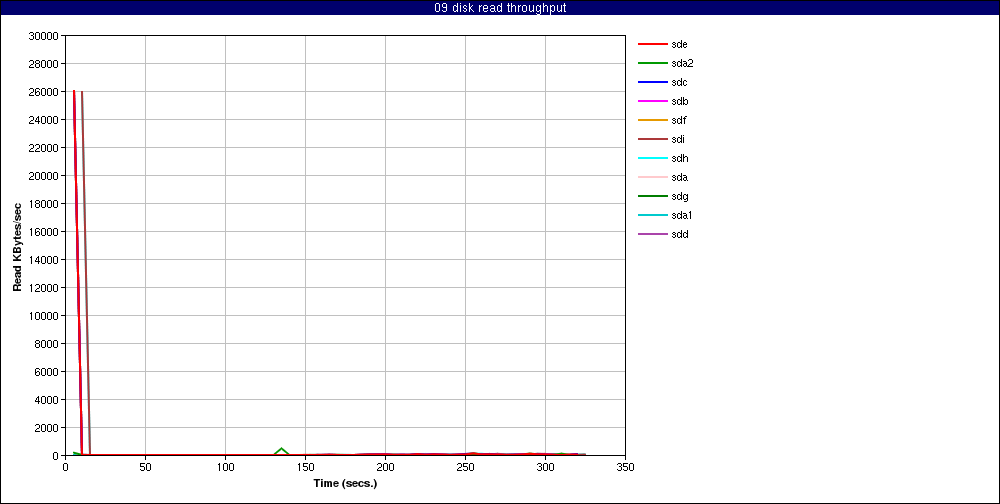Select the sdb legend label
This screenshot has width=1000, height=504.
pos(679,101)
